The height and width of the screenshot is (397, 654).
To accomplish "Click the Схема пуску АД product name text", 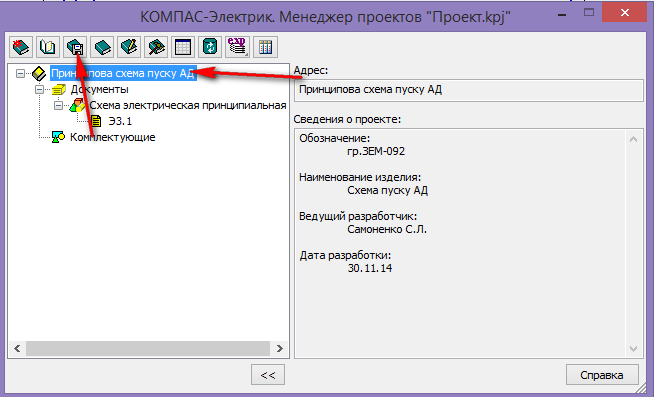I will [387, 190].
